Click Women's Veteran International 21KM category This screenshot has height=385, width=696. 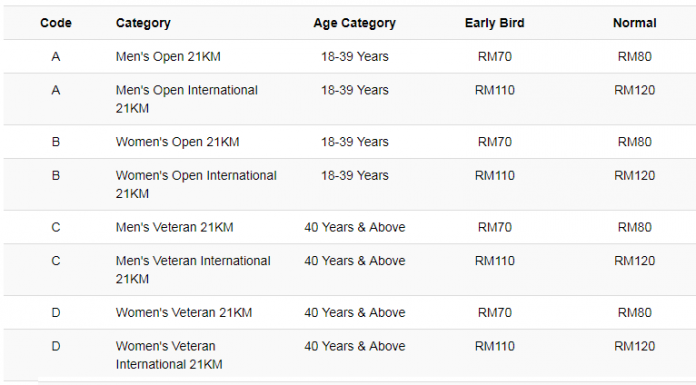[x=169, y=355]
